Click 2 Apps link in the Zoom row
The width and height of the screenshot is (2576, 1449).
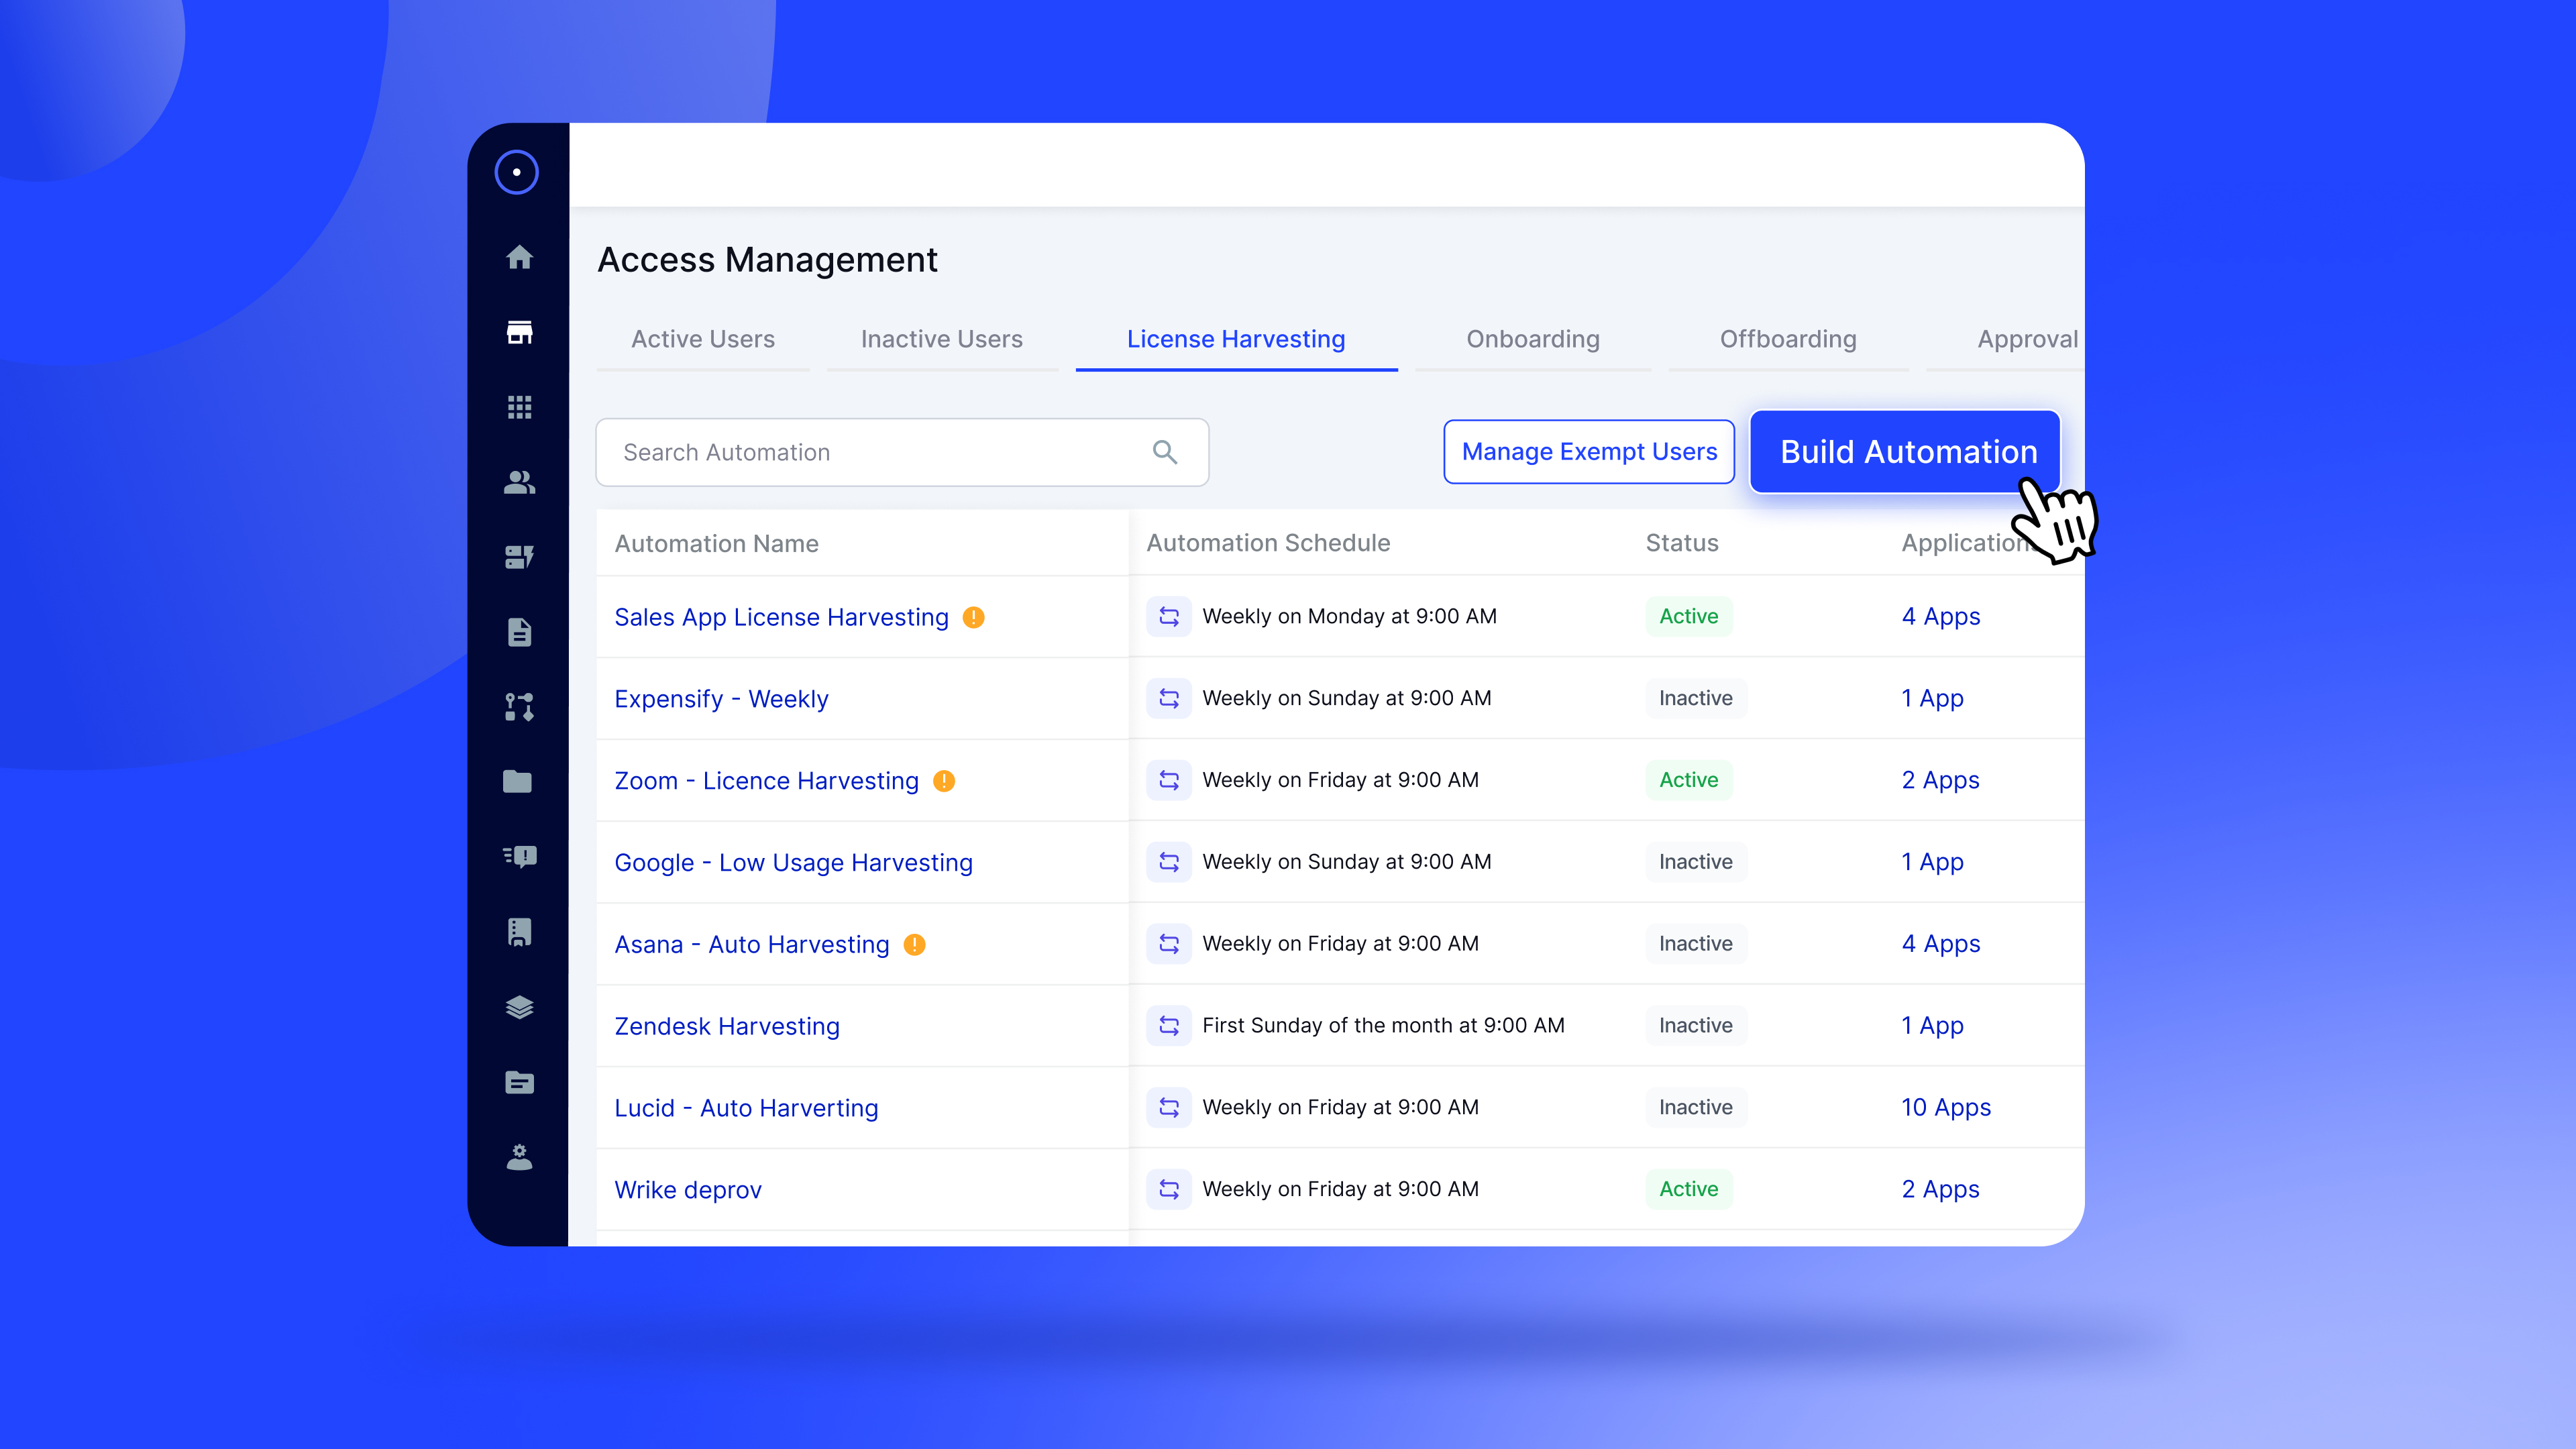1940,781
